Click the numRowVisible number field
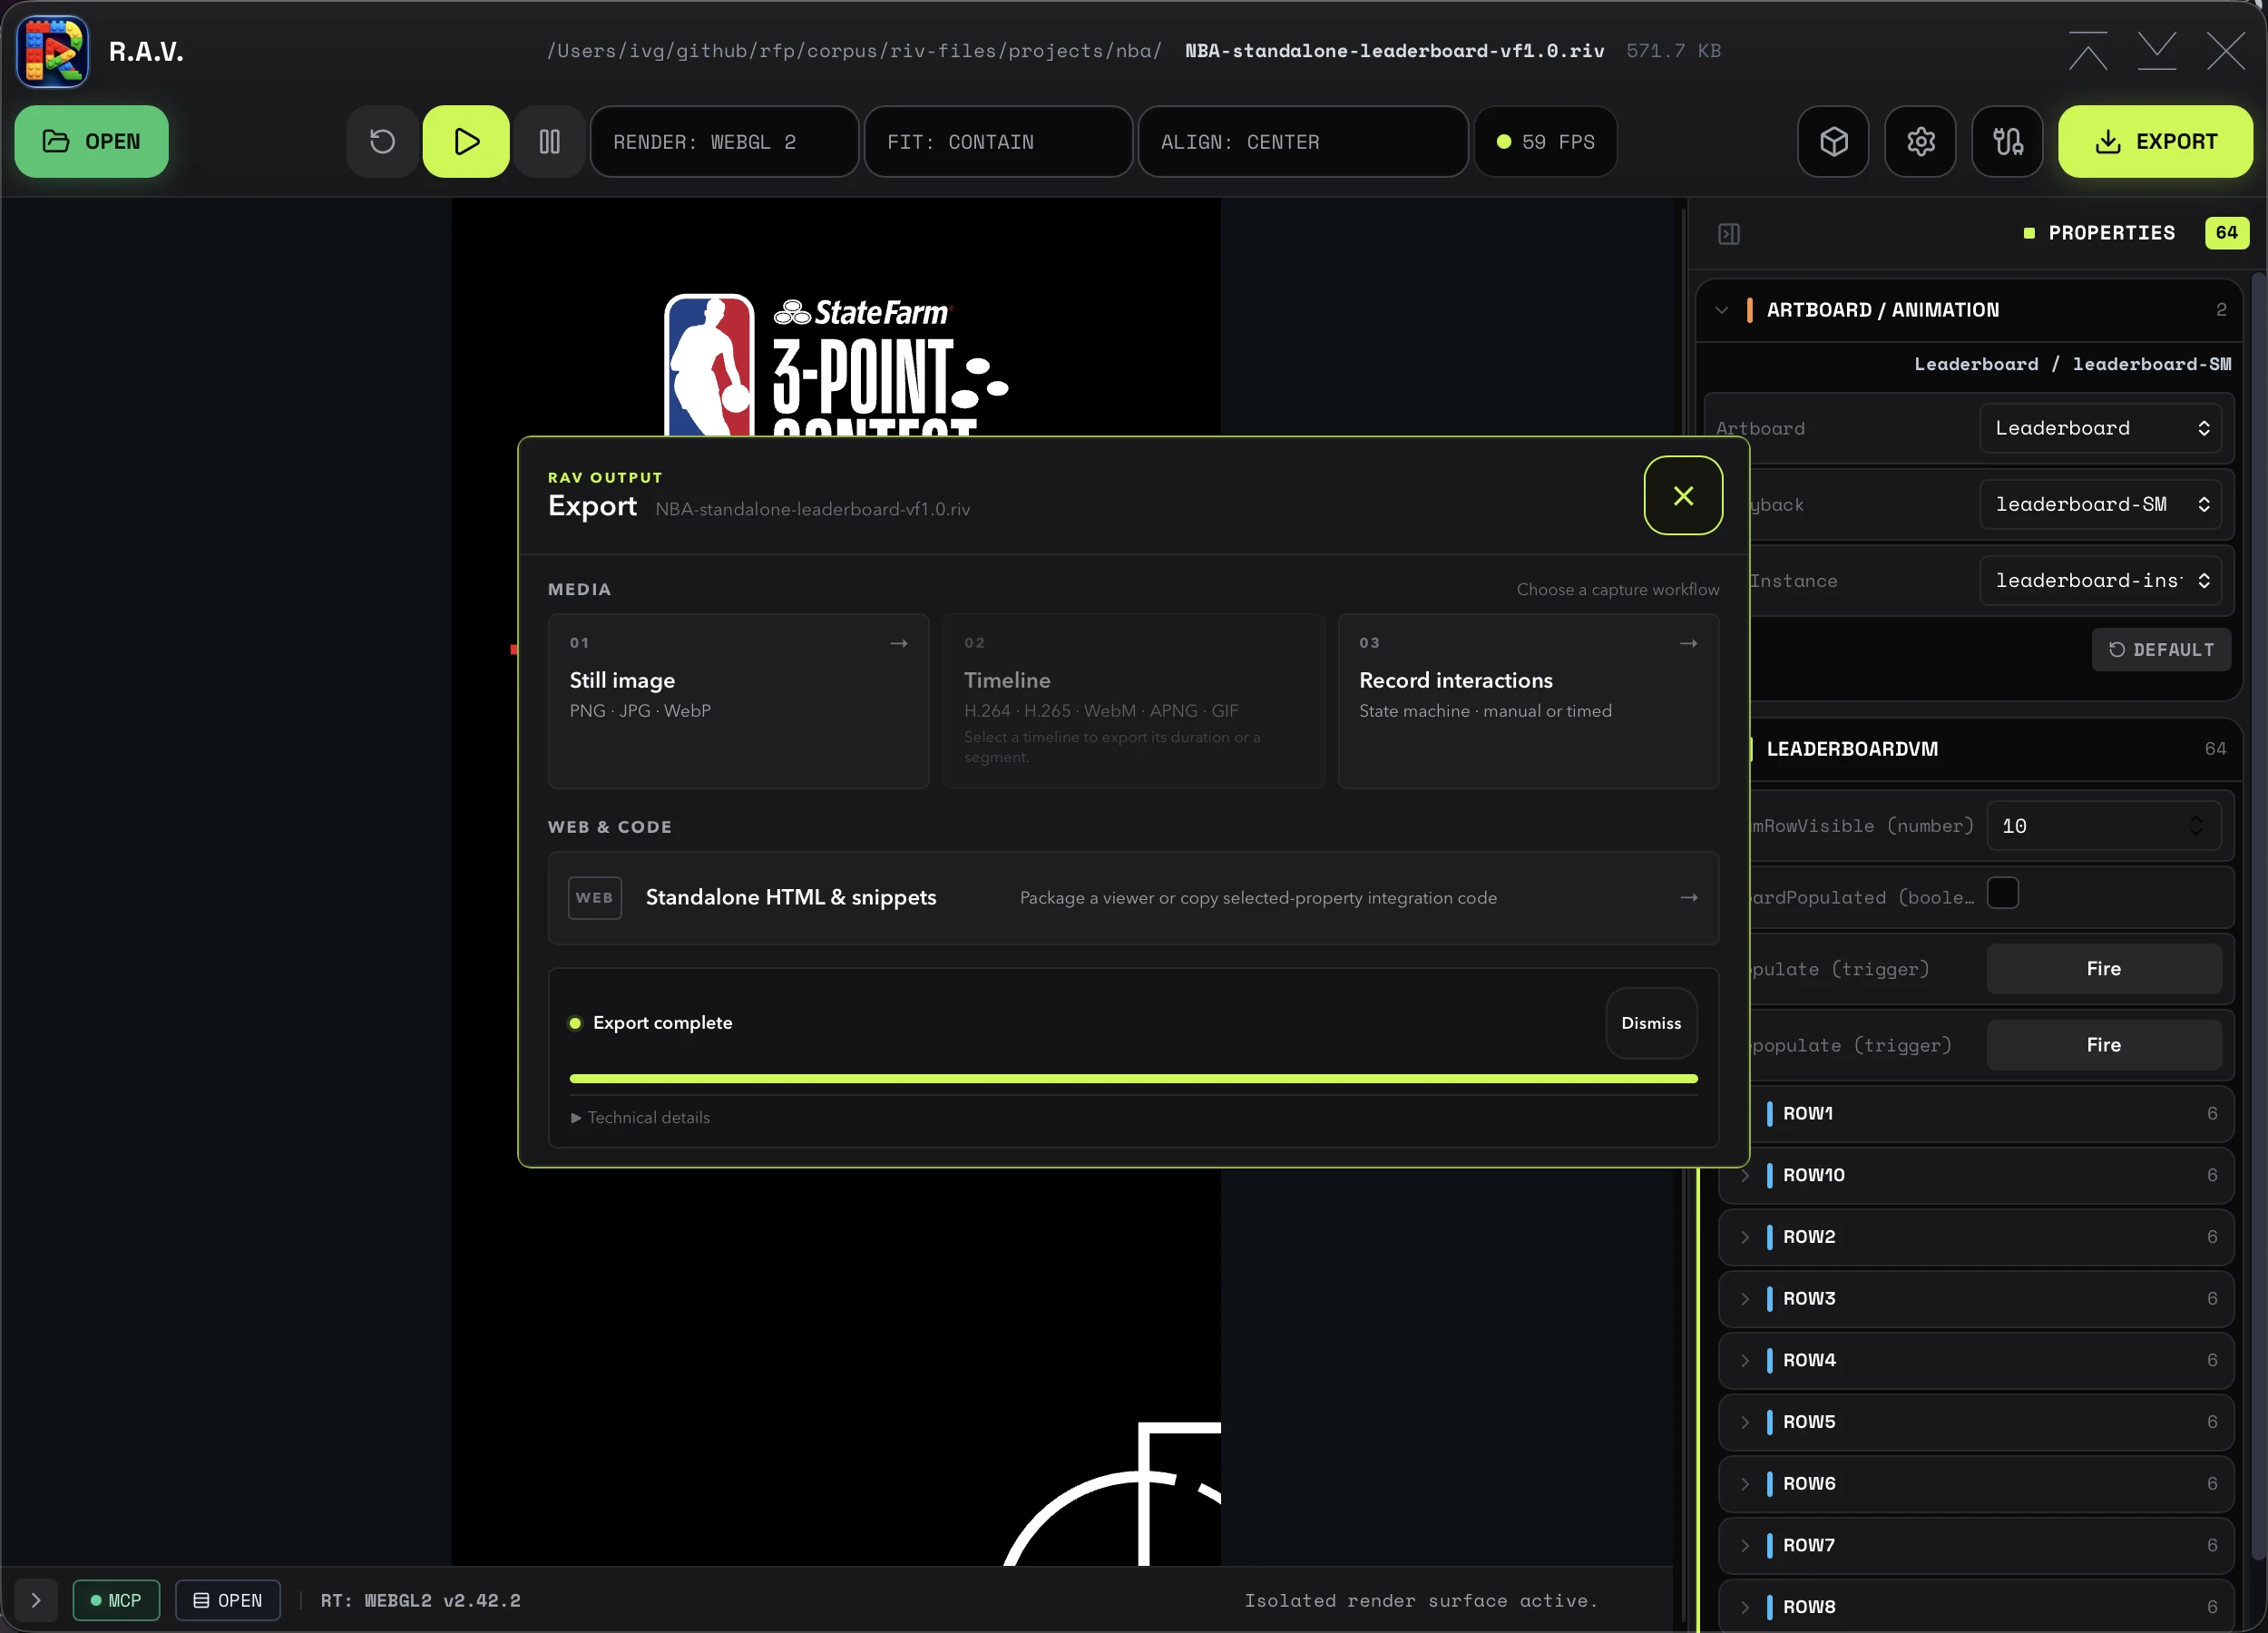This screenshot has width=2268, height=1633. pos(2104,826)
